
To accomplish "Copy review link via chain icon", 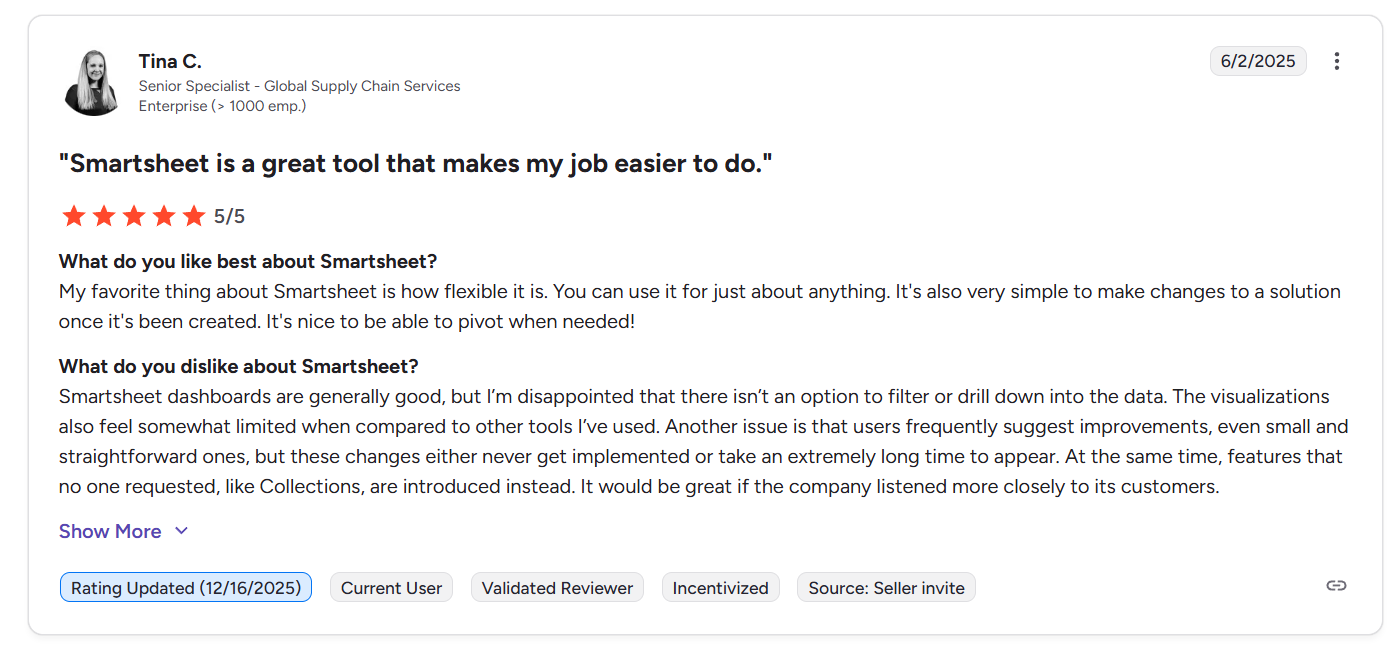I will [1336, 586].
